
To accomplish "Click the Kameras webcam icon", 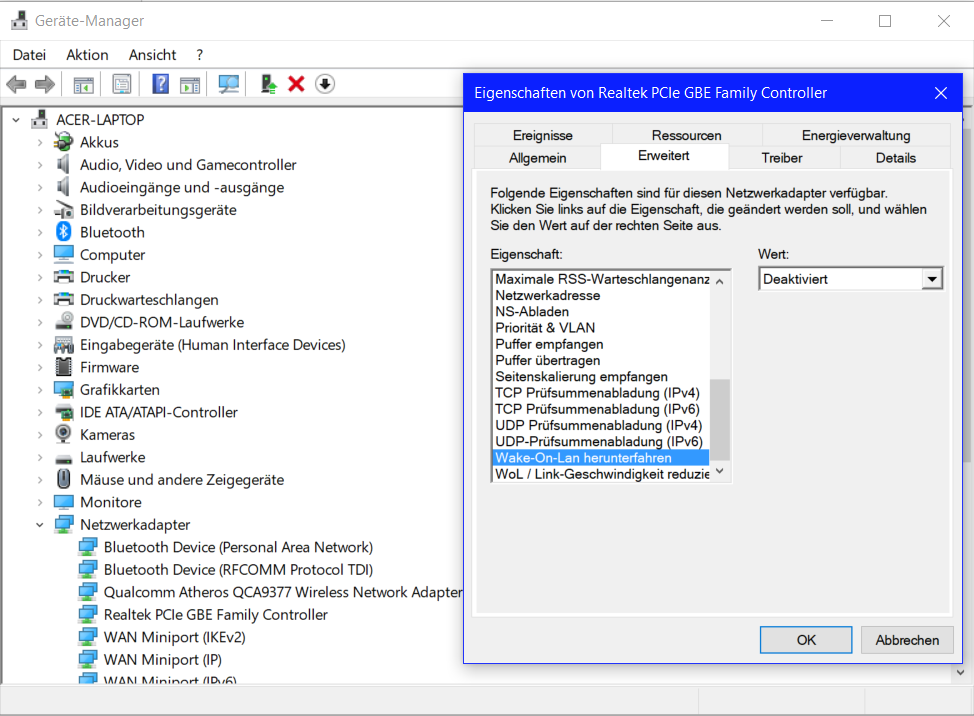I will coord(63,434).
